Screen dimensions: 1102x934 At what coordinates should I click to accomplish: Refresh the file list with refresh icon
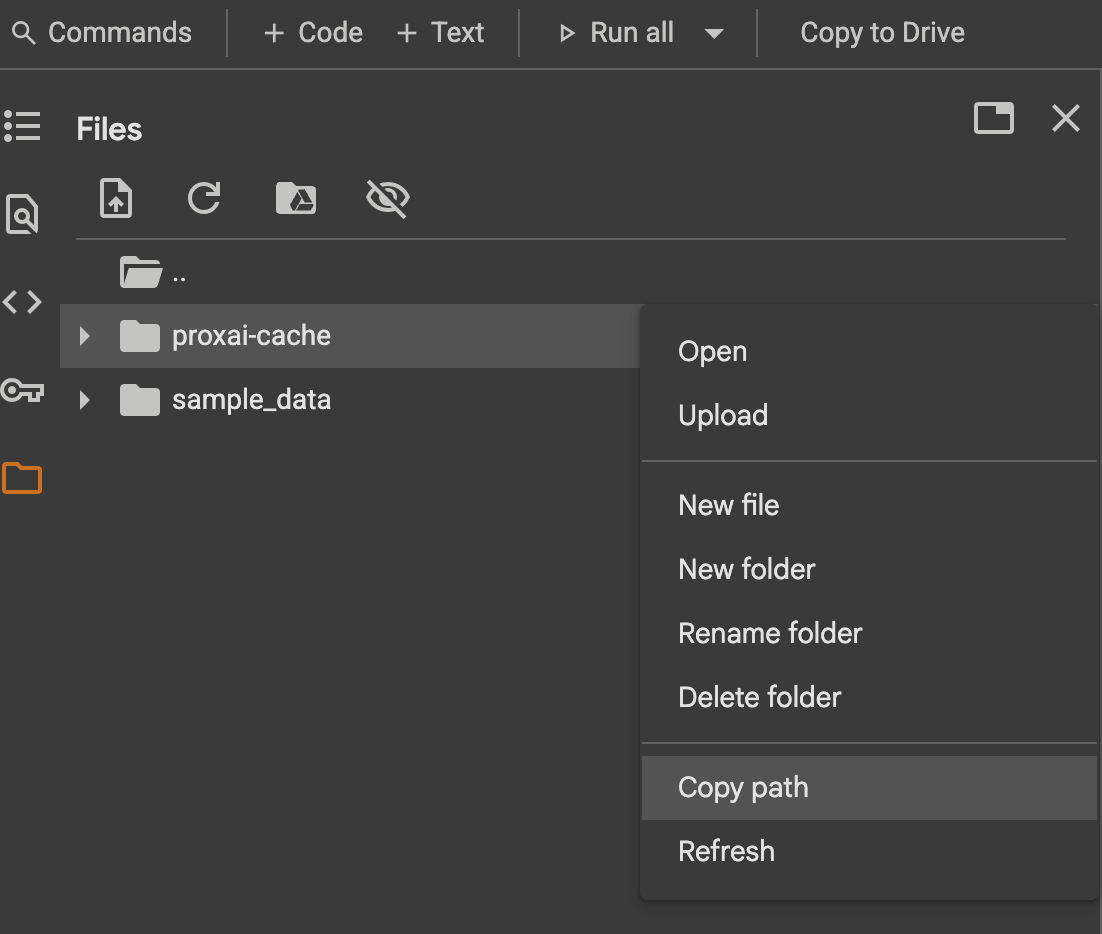coord(204,198)
